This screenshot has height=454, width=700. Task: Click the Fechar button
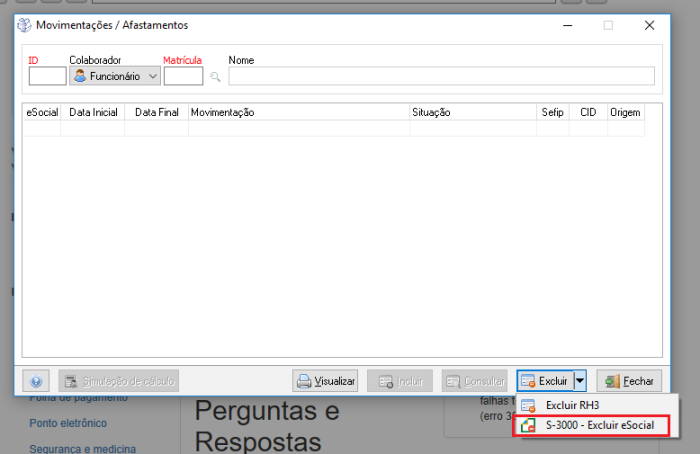pyautogui.click(x=629, y=381)
